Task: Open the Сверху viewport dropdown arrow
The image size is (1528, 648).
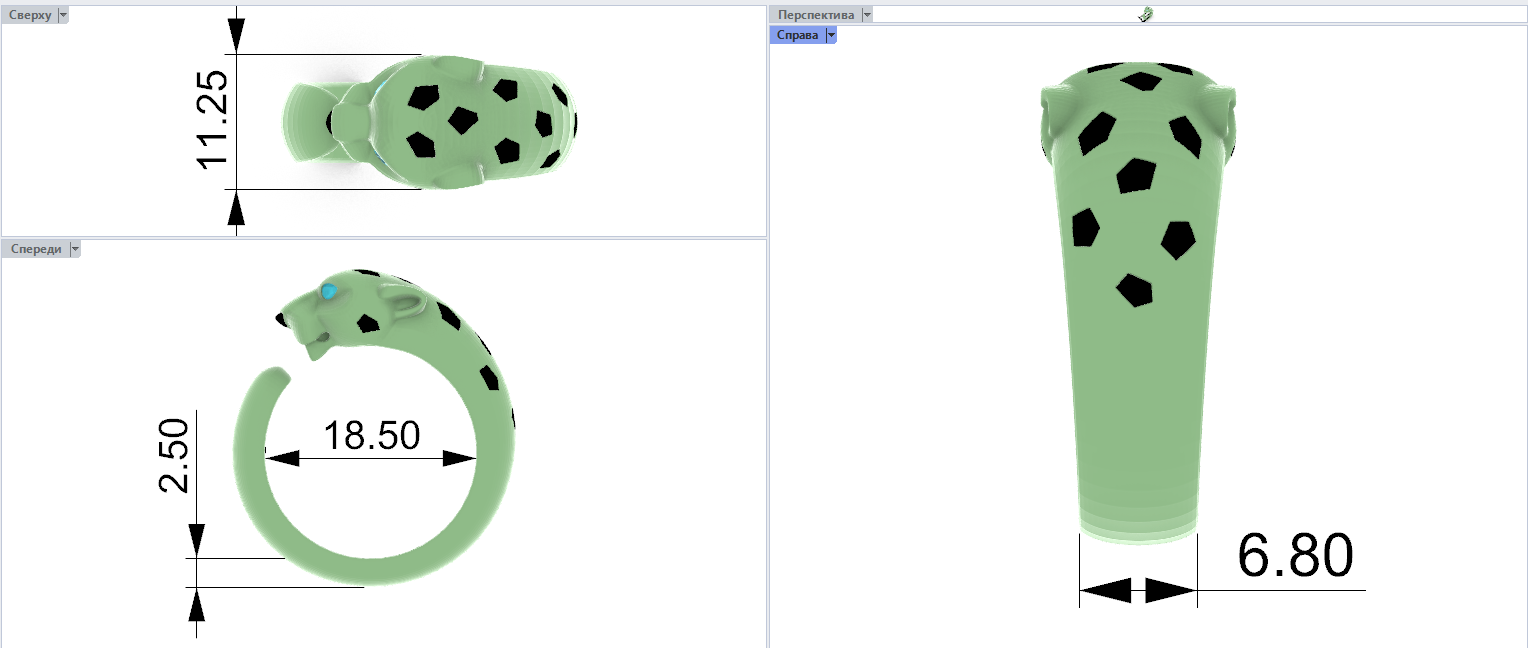Action: point(63,15)
